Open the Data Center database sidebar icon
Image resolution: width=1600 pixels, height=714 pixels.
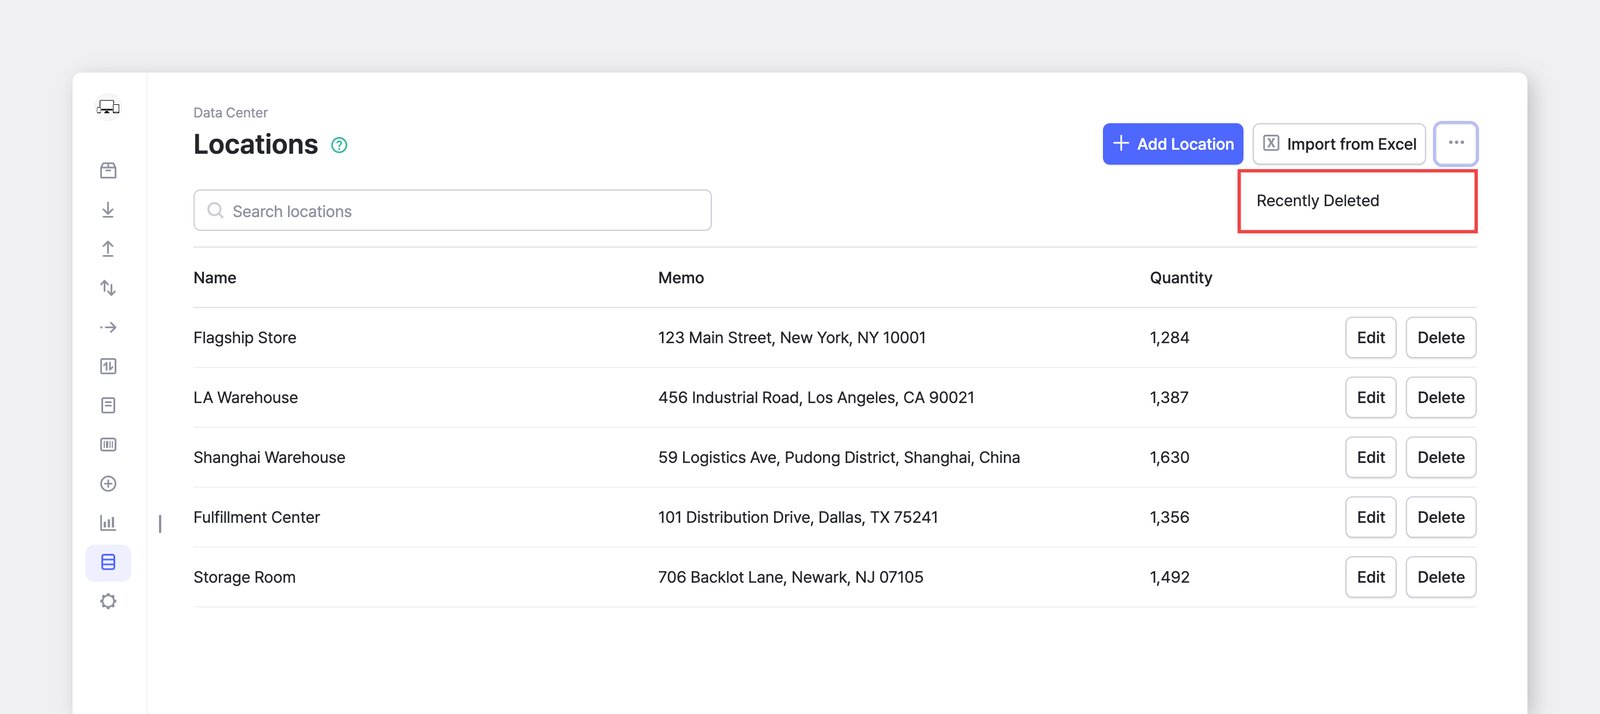pyautogui.click(x=108, y=562)
